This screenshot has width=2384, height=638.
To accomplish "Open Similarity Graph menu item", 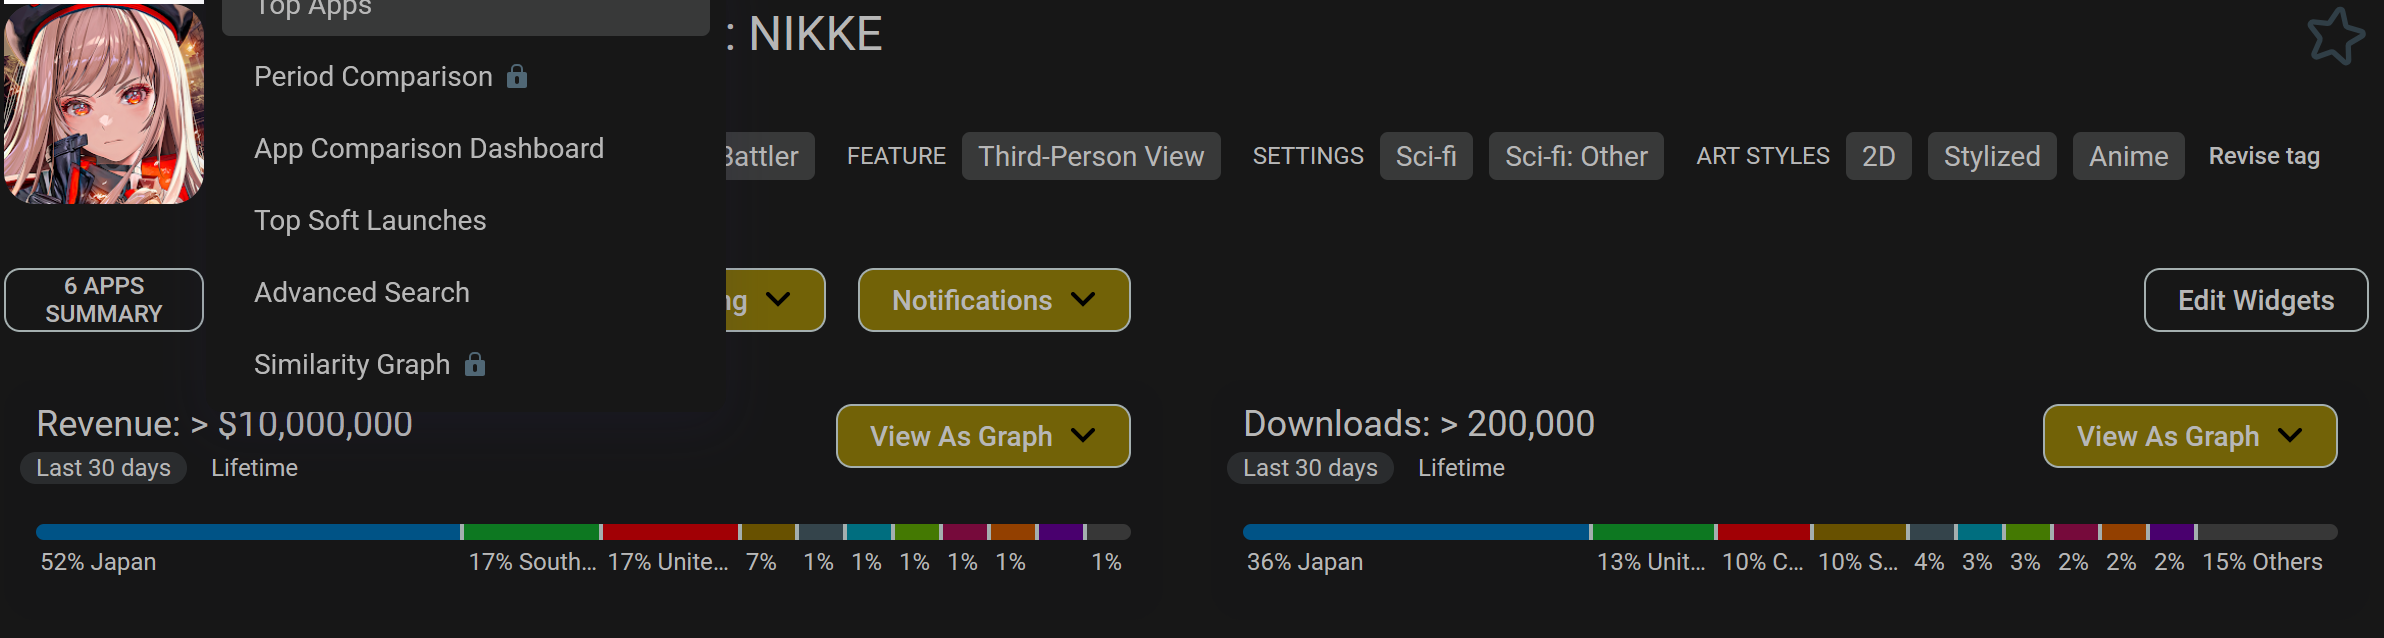I will point(352,364).
